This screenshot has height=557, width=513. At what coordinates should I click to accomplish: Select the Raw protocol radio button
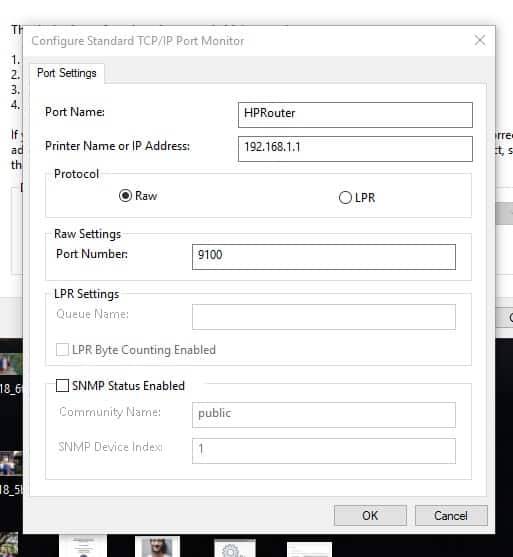[125, 195]
